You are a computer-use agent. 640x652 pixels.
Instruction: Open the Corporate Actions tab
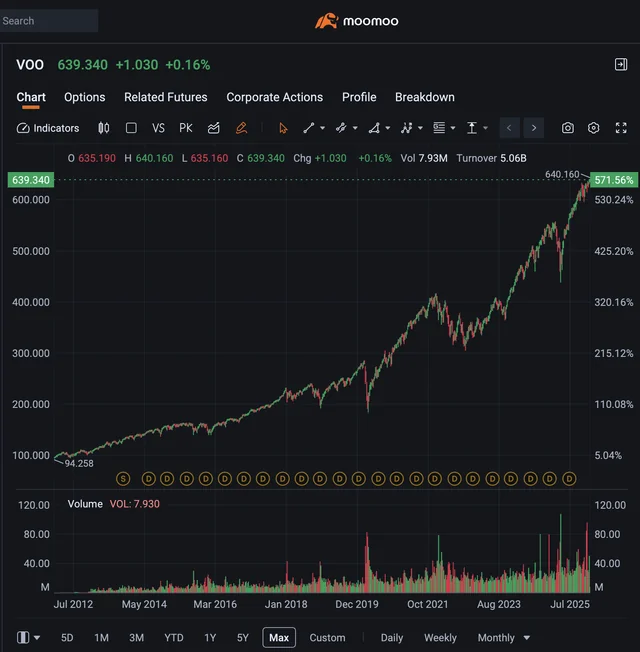click(x=275, y=97)
